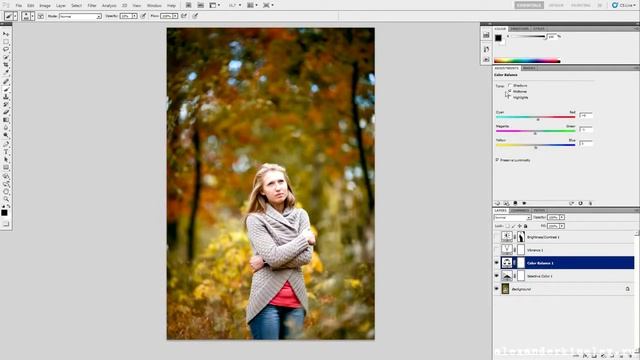This screenshot has width=640, height=360.
Task: Open the CS Live button
Action: pos(624,5)
